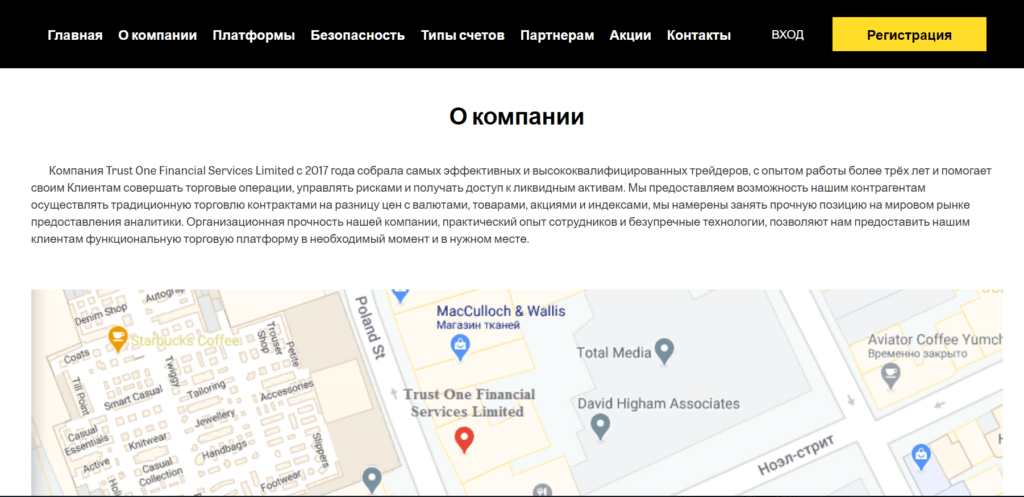Click the Denim Shop label on map

[101, 315]
